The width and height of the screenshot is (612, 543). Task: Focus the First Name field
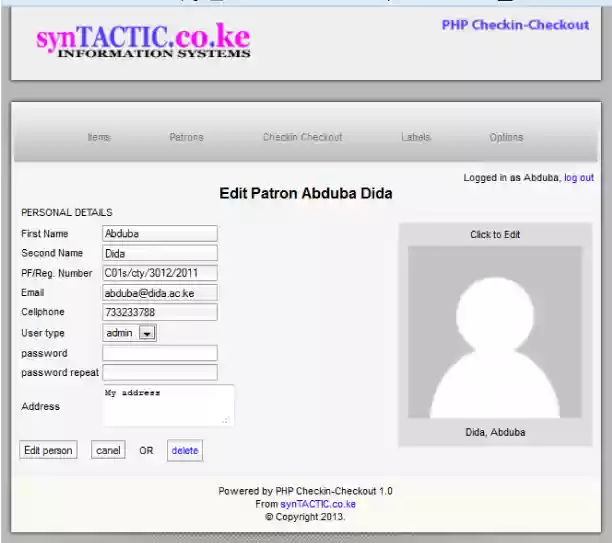160,233
